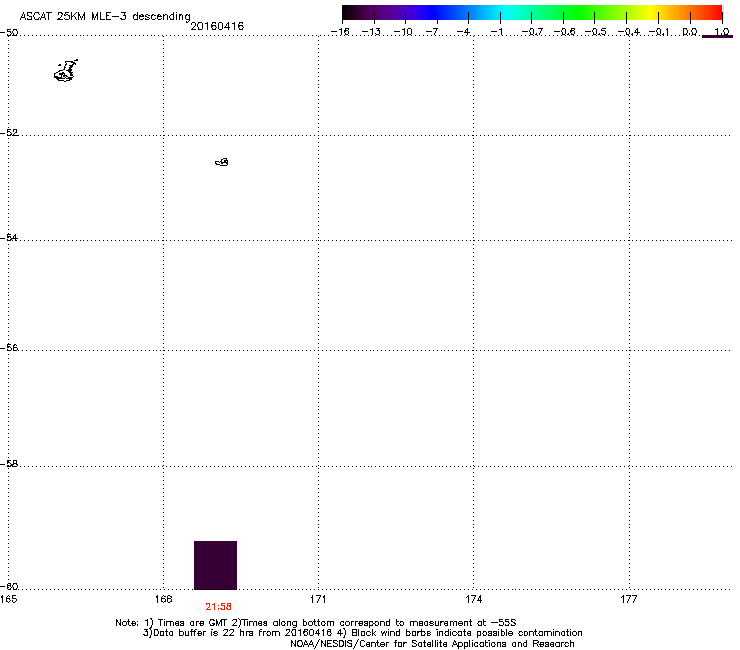The height and width of the screenshot is (650, 740).
Task: Click the color bar label -0.6
Action: point(564,32)
